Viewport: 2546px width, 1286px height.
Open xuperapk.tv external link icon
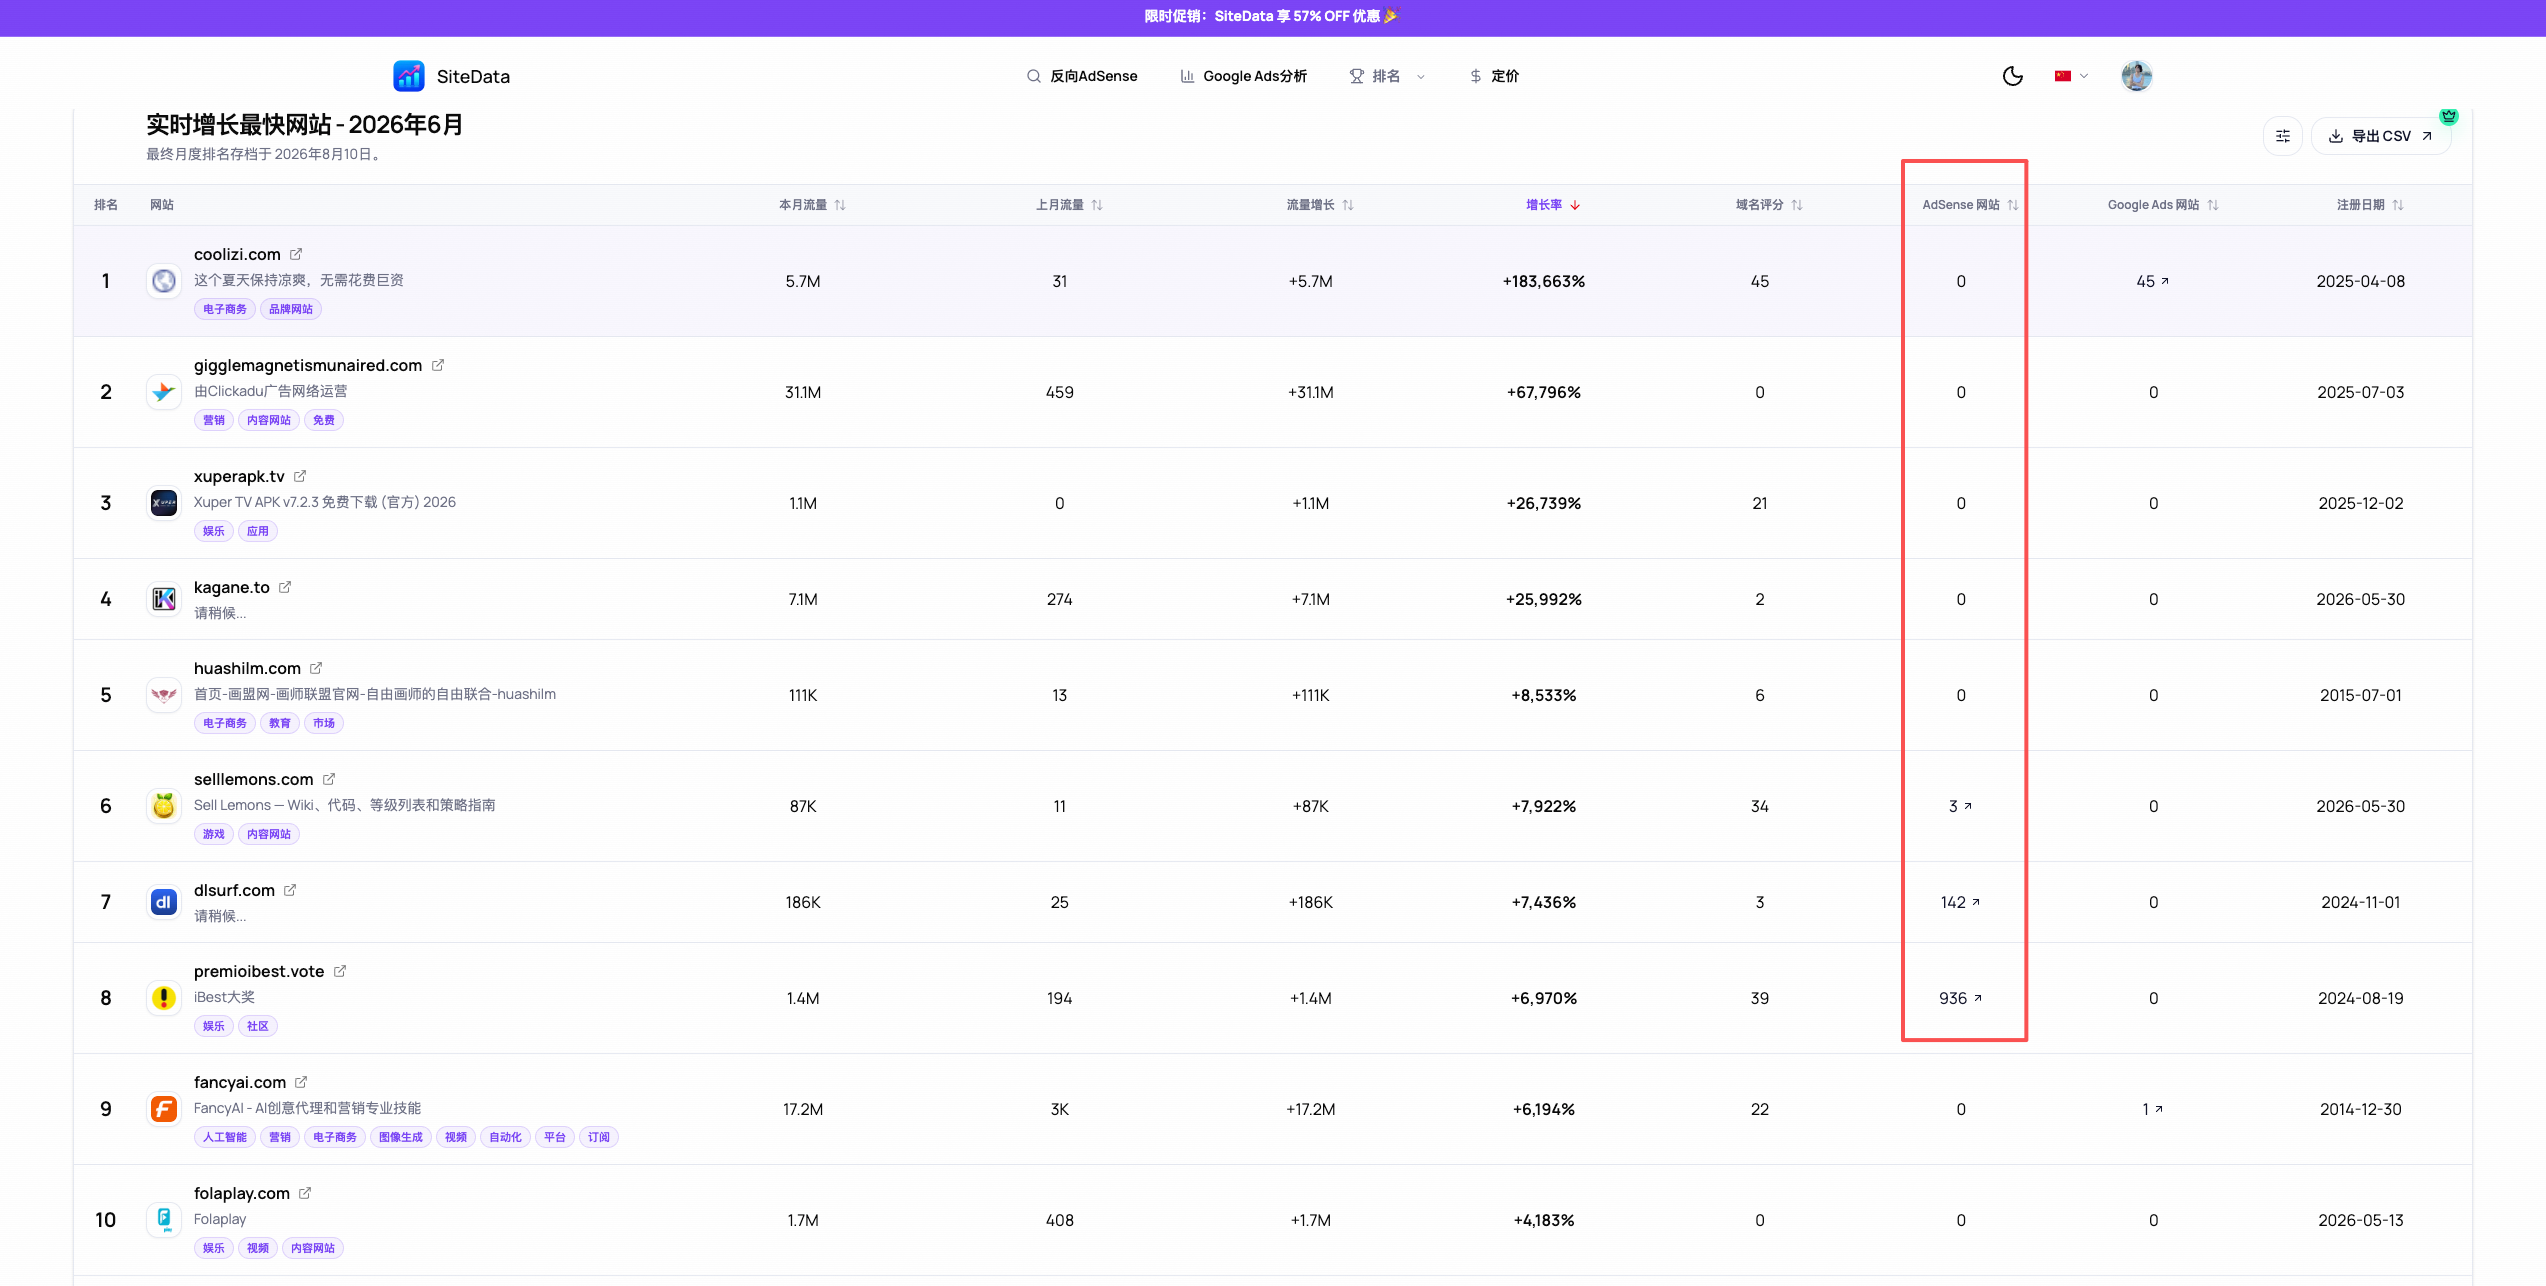[300, 476]
